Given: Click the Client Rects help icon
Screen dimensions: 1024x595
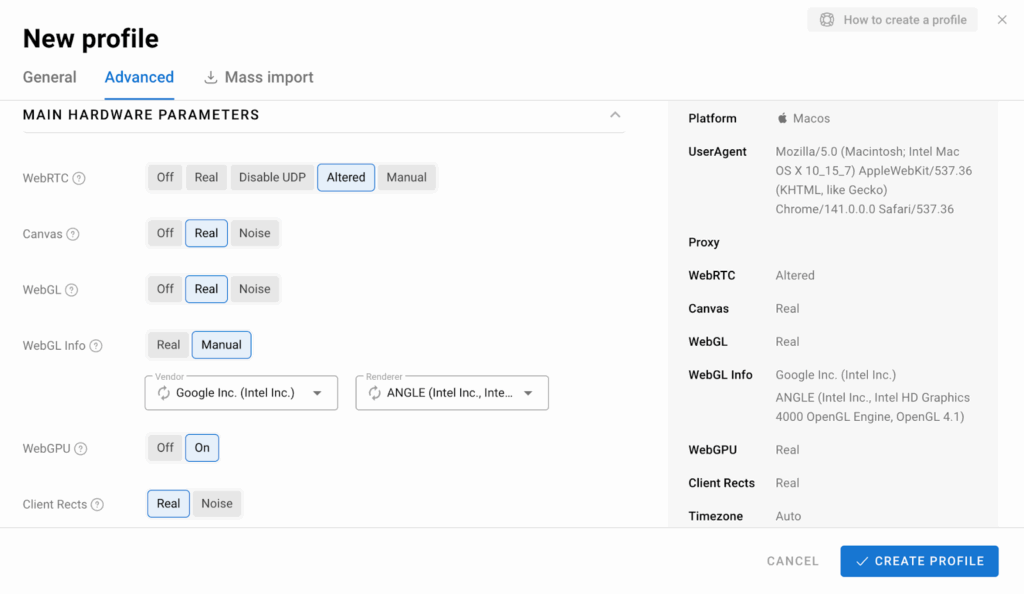Looking at the screenshot, I should [x=97, y=505].
